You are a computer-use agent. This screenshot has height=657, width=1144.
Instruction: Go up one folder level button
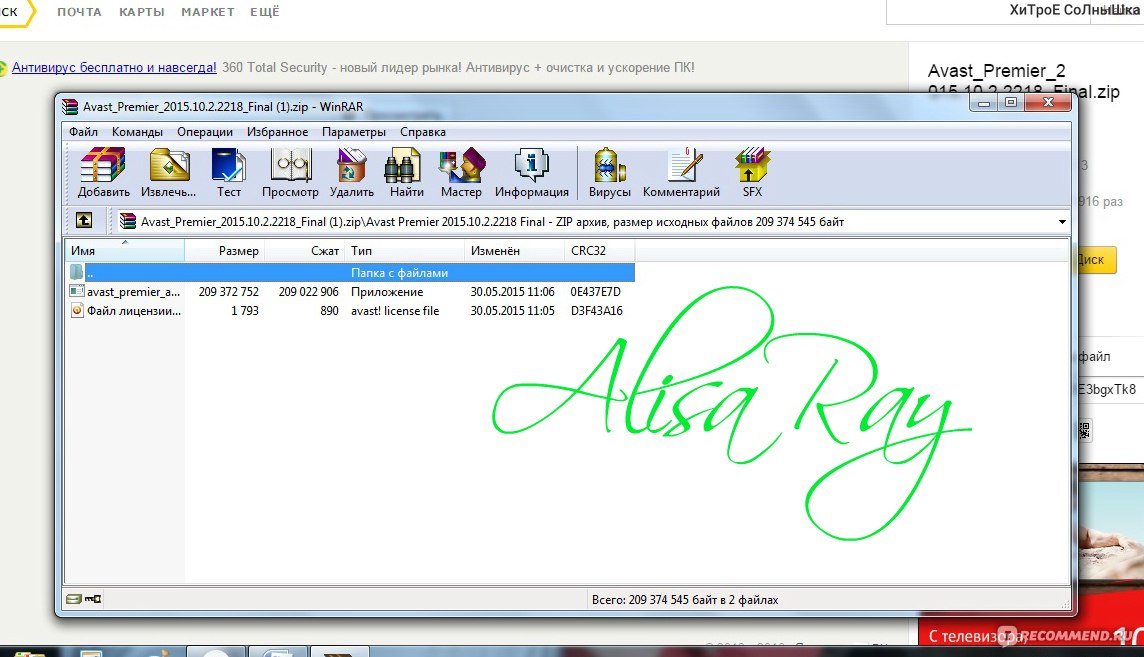[84, 220]
